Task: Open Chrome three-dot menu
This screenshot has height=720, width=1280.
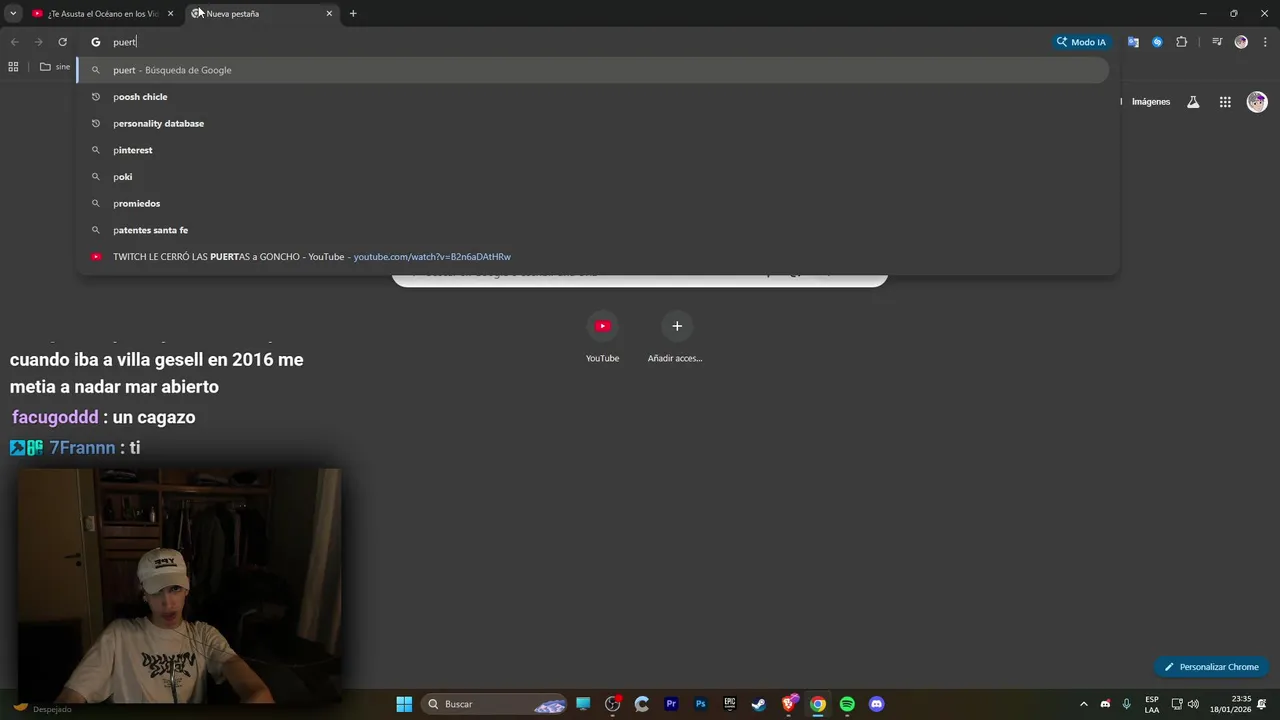Action: pyautogui.click(x=1266, y=42)
